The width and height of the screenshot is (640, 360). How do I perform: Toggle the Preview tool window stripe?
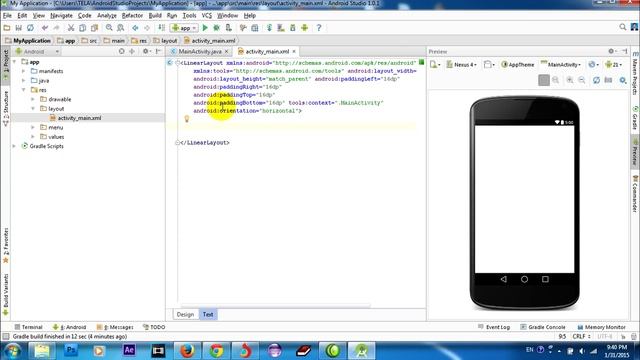click(x=635, y=153)
